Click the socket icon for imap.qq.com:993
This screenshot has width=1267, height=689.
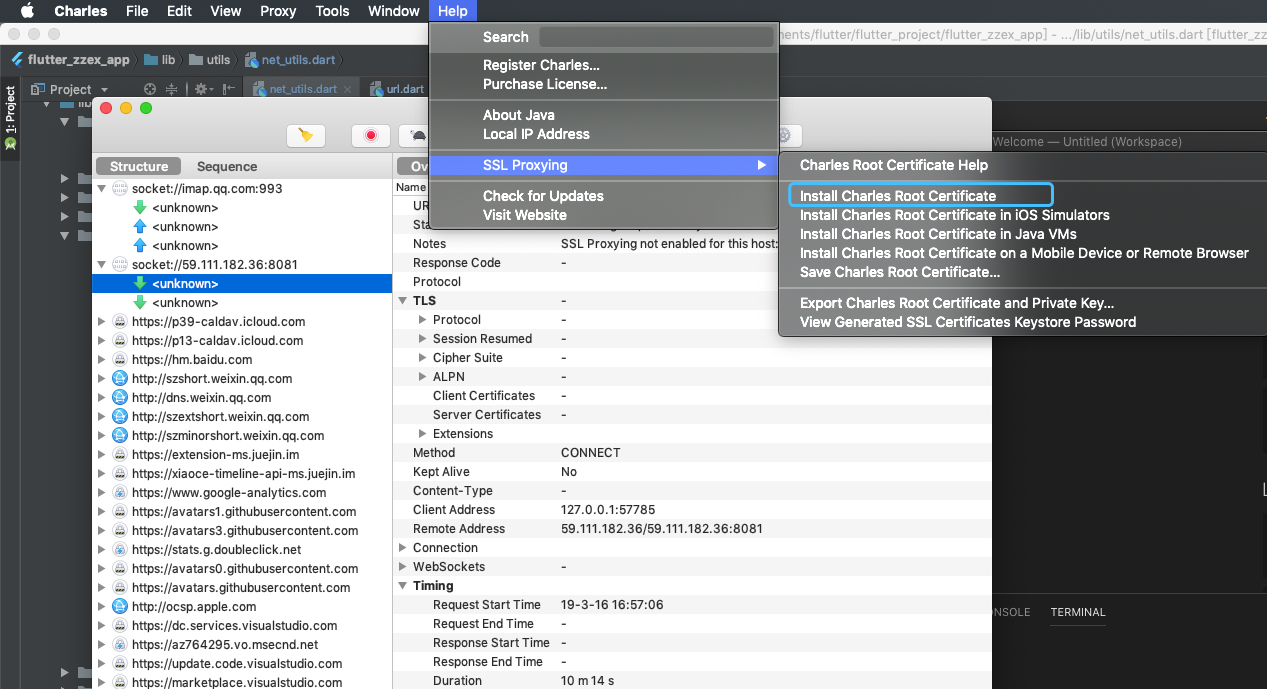point(120,189)
